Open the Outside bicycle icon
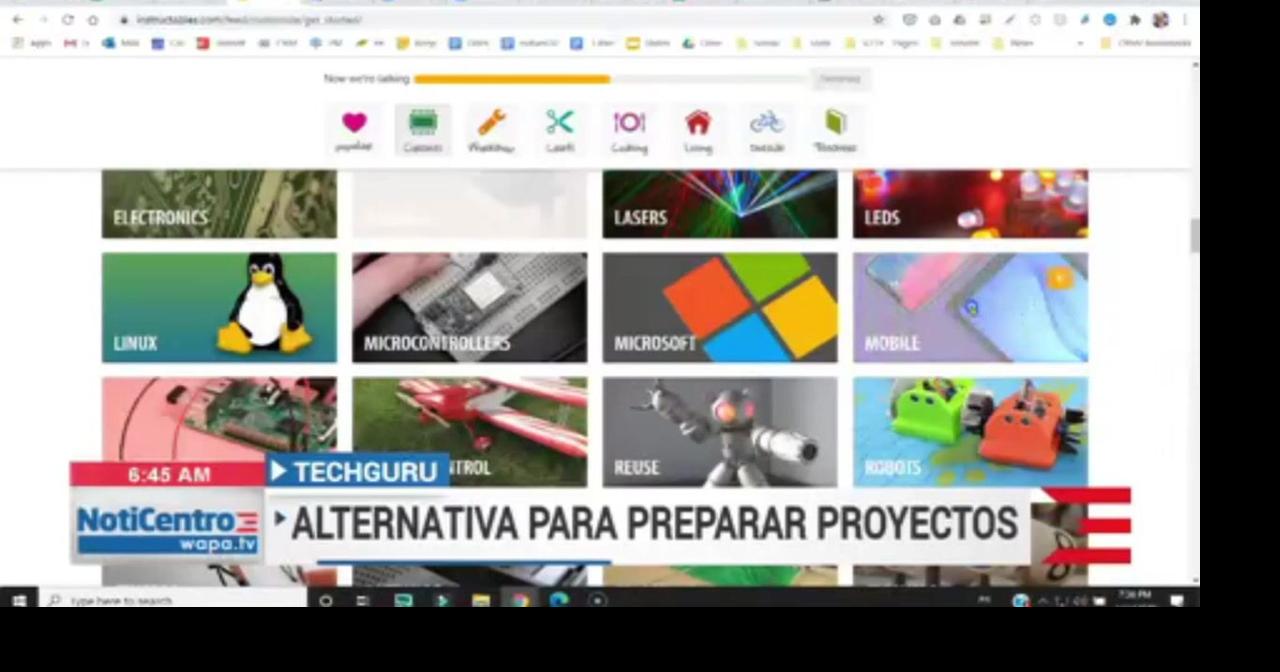Viewport: 1280px width, 672px height. coord(766,128)
